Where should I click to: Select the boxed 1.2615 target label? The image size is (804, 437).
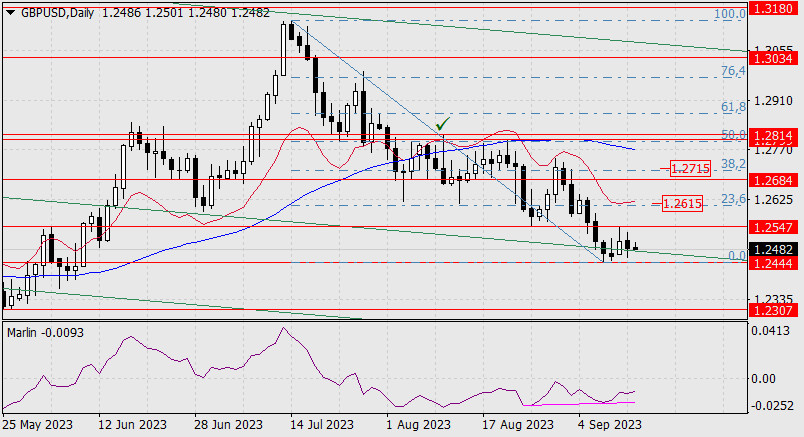pyautogui.click(x=682, y=204)
